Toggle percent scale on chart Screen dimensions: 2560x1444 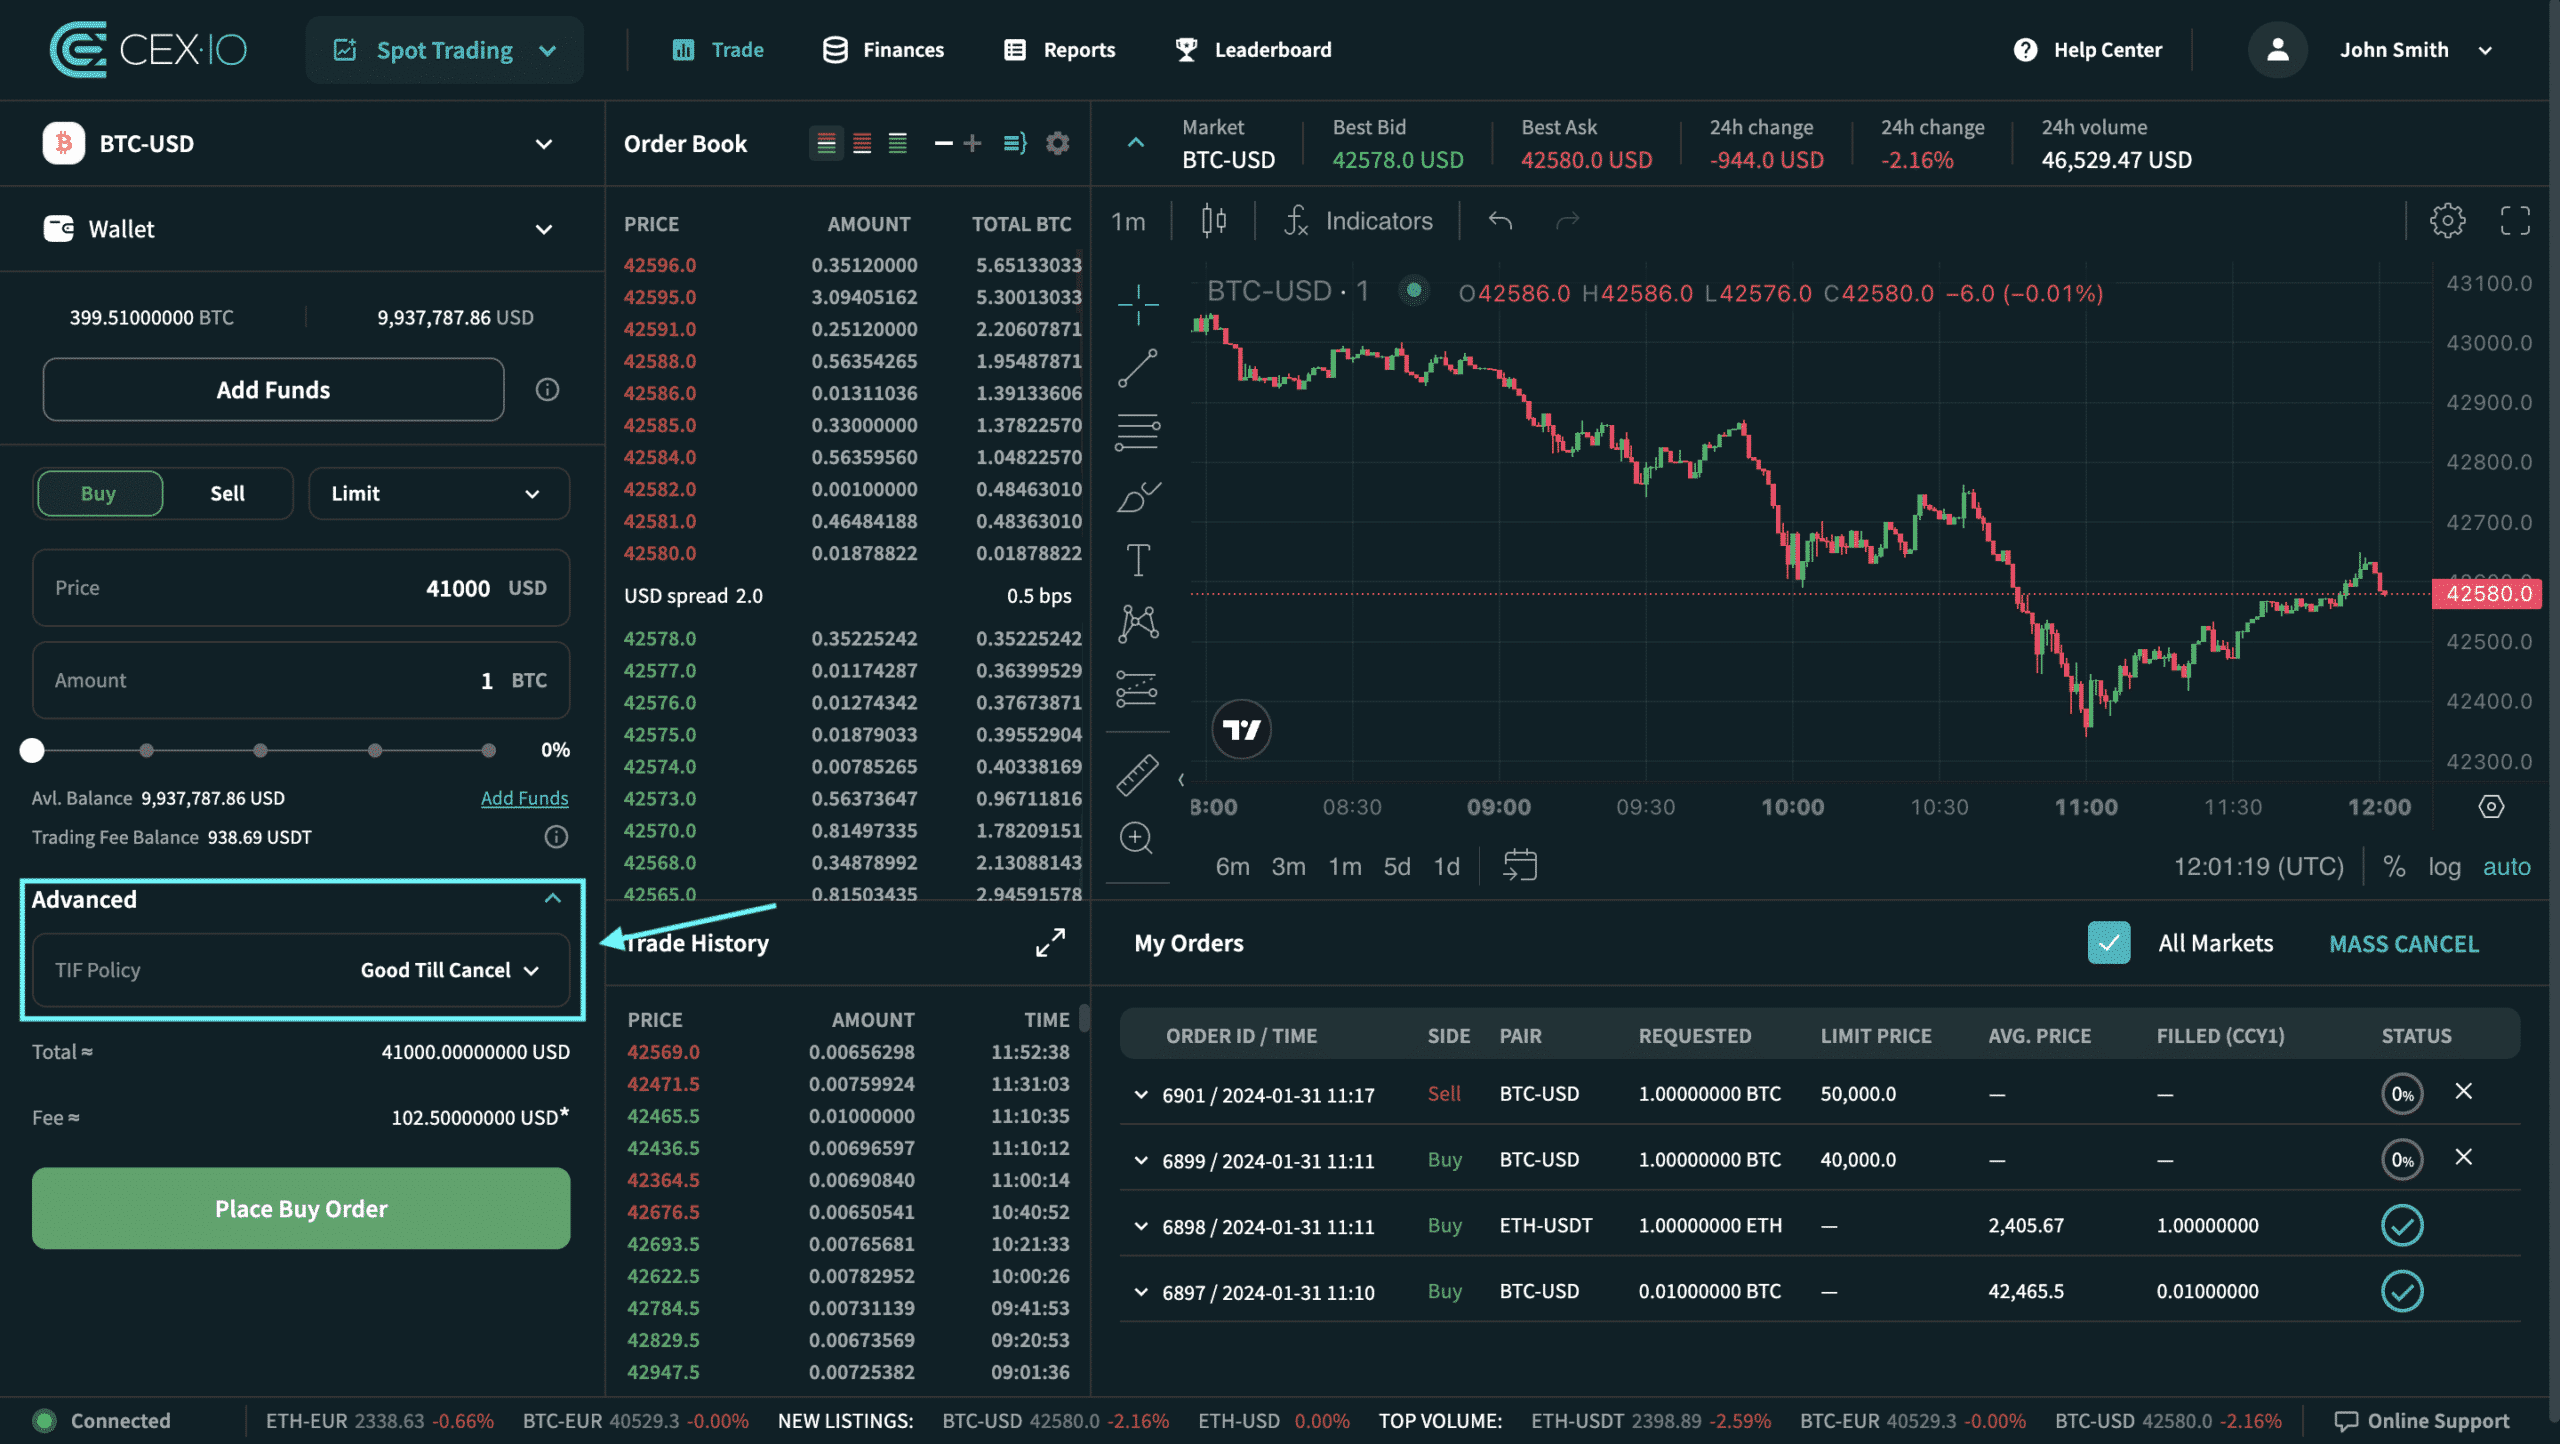pyautogui.click(x=2394, y=866)
